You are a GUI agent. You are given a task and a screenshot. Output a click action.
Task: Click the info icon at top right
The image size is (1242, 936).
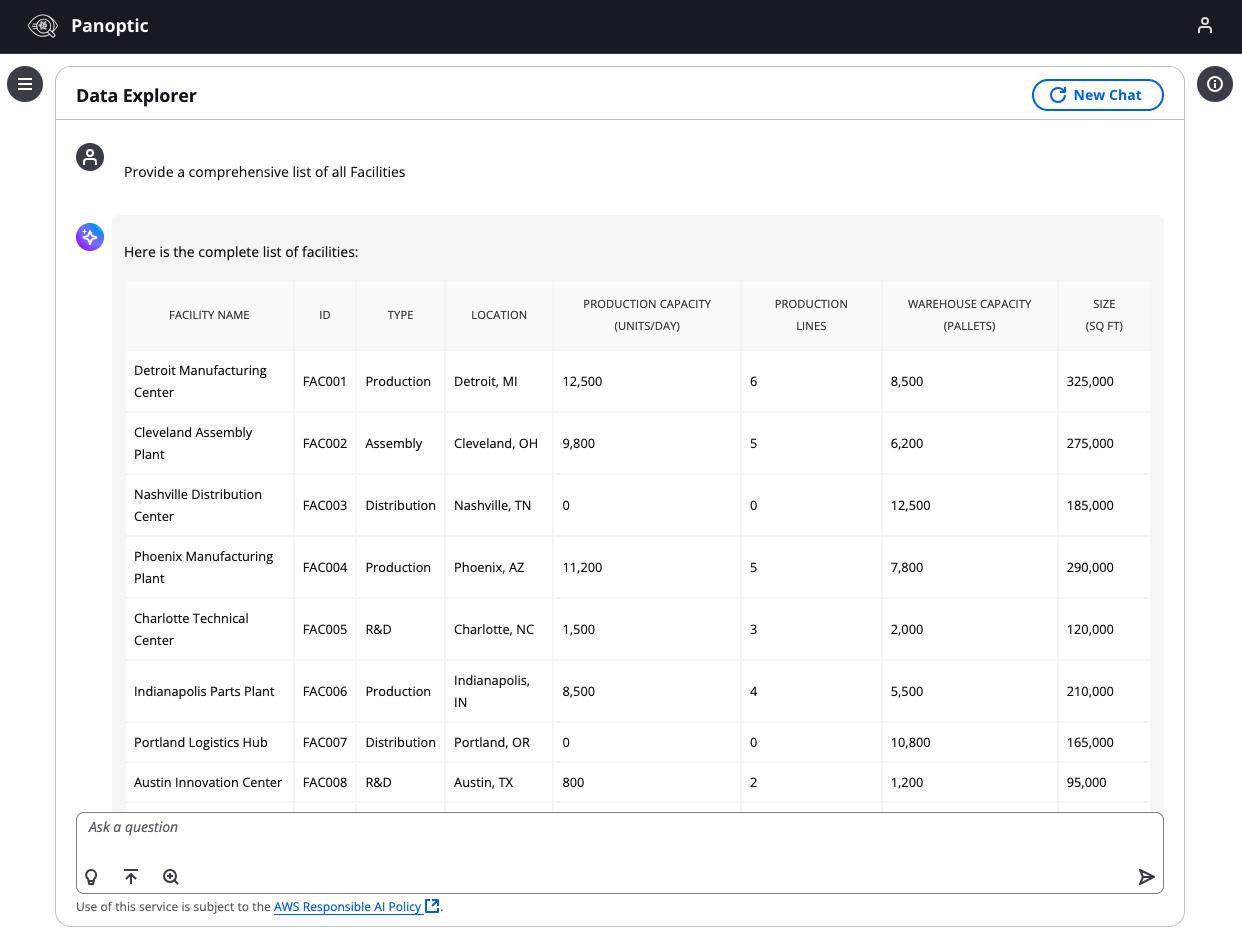coord(1214,84)
